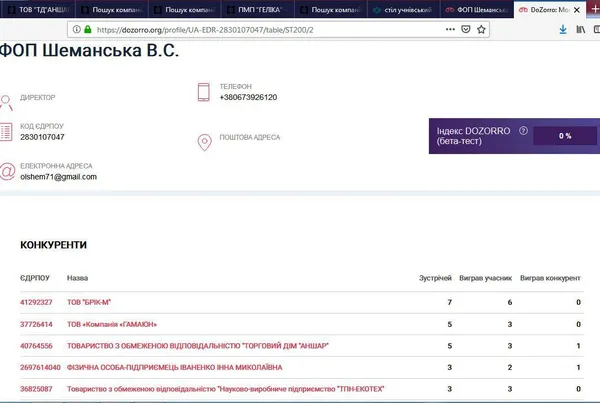
Task: Click competitor wins 1 in АНШАР row
Action: pyautogui.click(x=578, y=346)
